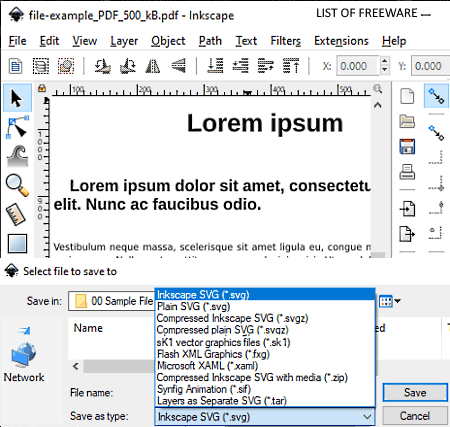Toggle snap bounding boxes option
The image size is (450, 427).
[x=436, y=132]
